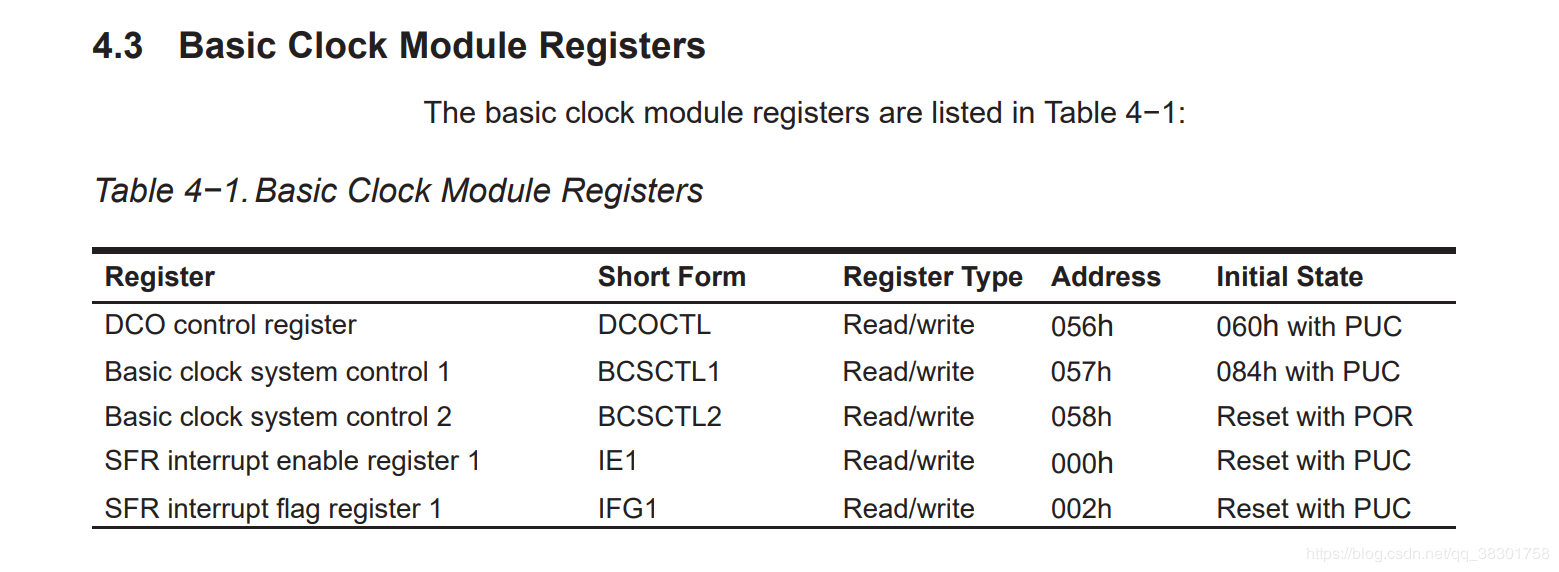Click the Reset with POR cell
Screen dimensions: 1559x572
pyautogui.click(x=1314, y=417)
